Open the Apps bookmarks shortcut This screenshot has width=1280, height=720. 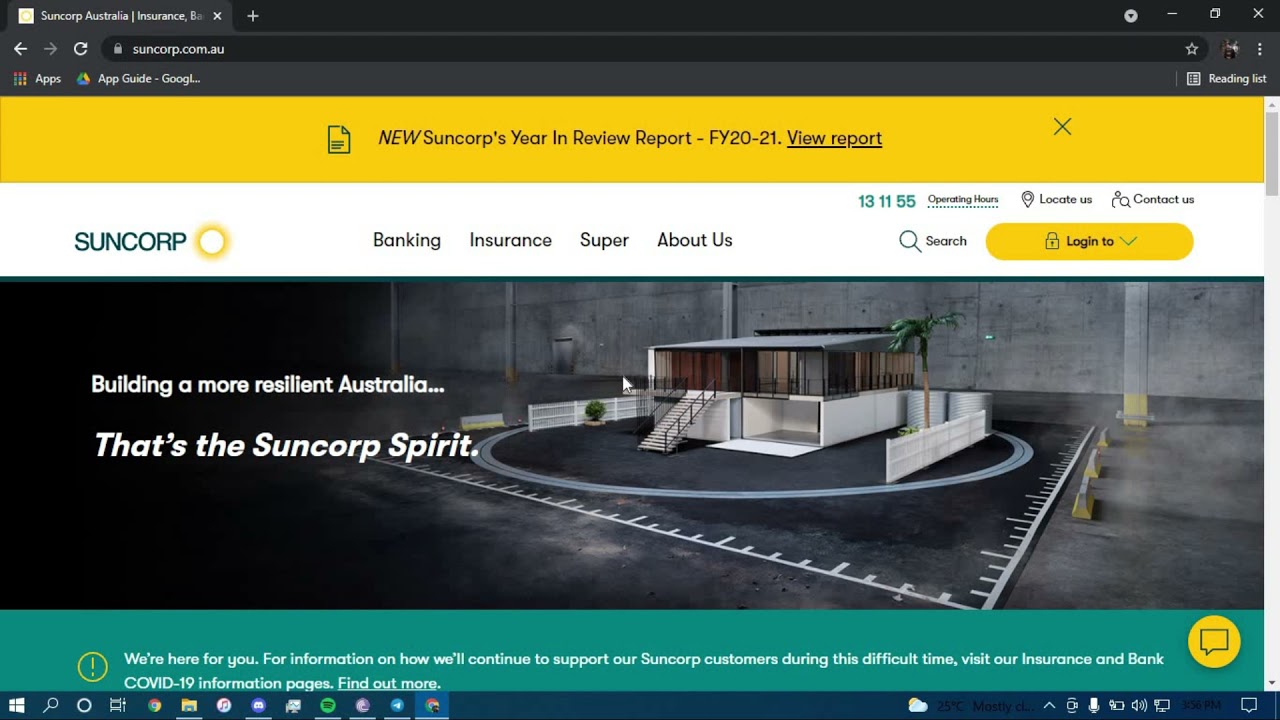click(37, 78)
